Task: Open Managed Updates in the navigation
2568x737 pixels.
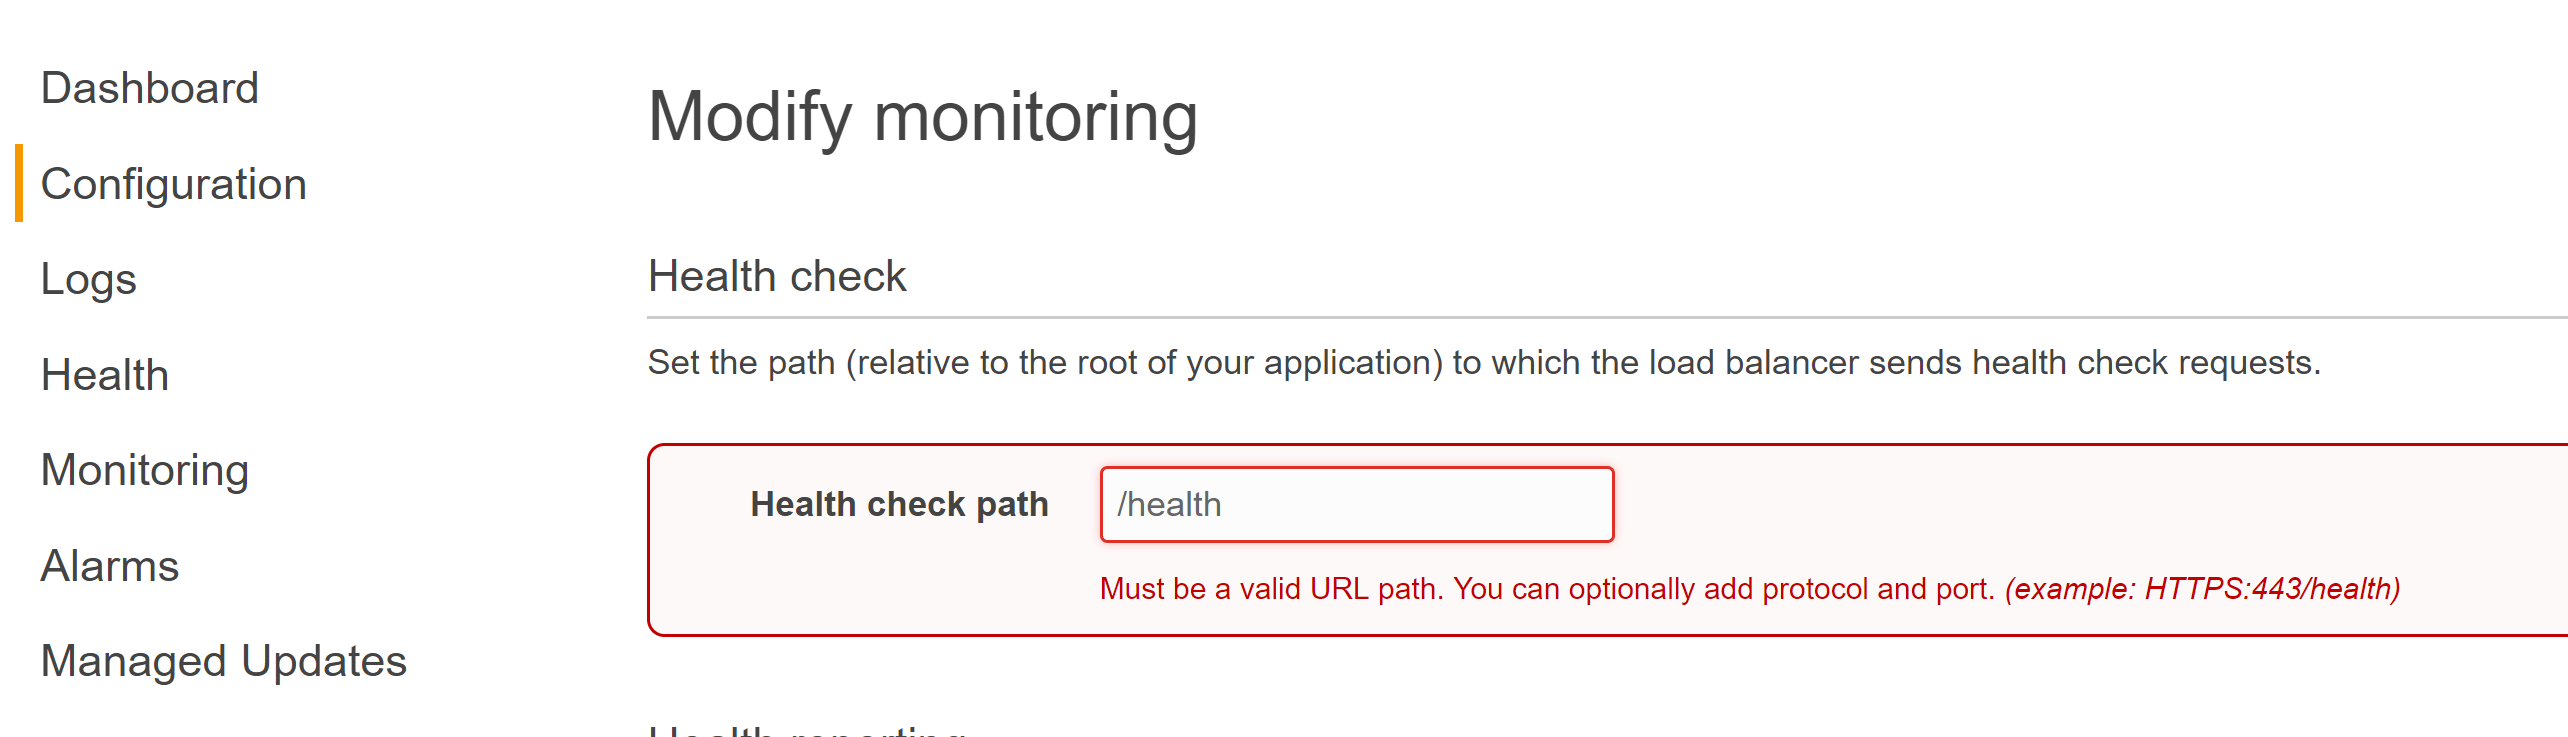Action: point(224,661)
